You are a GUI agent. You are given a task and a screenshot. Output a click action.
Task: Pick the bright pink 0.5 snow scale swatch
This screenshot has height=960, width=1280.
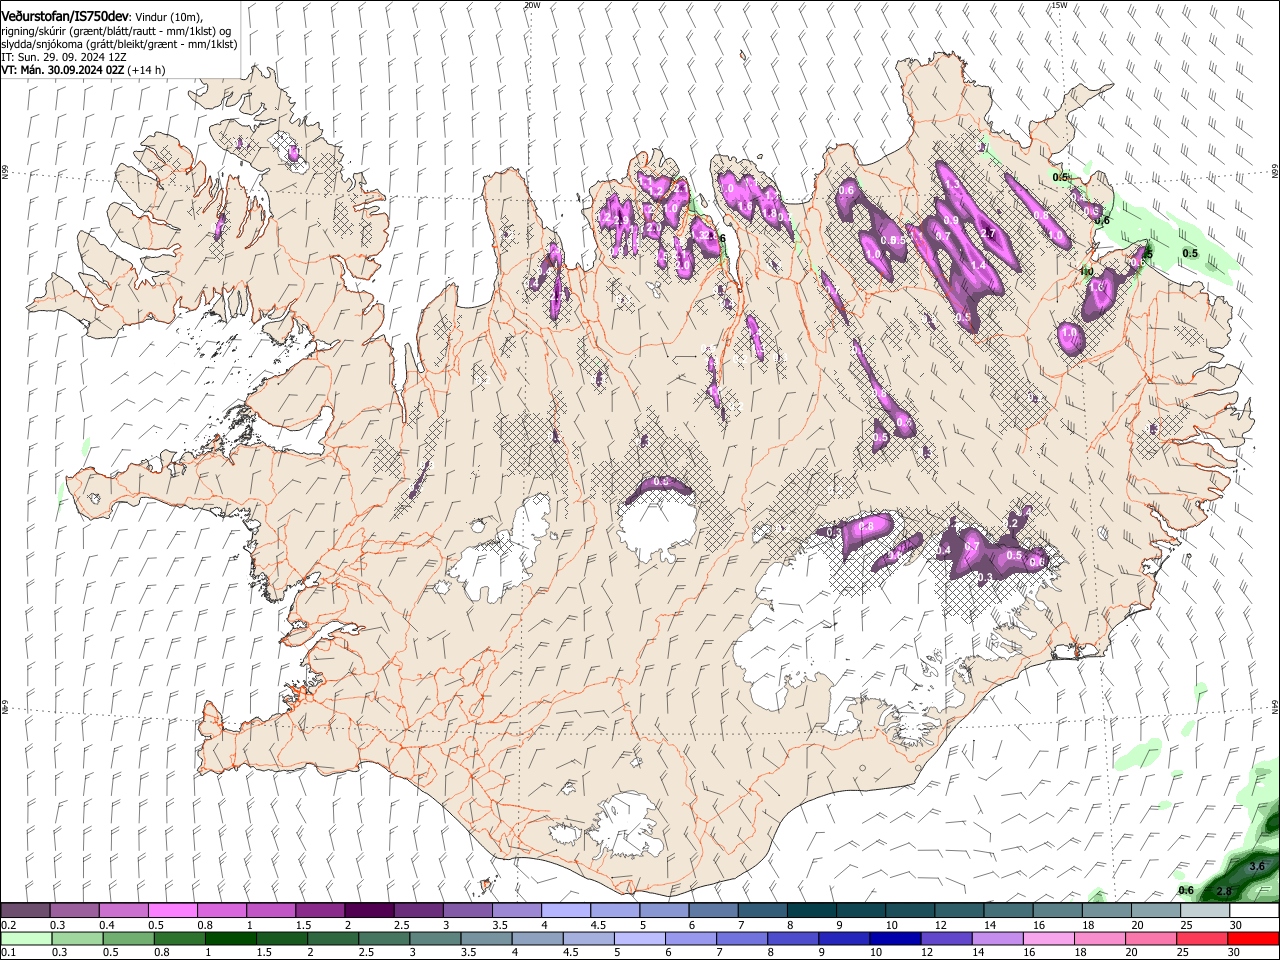click(x=172, y=910)
